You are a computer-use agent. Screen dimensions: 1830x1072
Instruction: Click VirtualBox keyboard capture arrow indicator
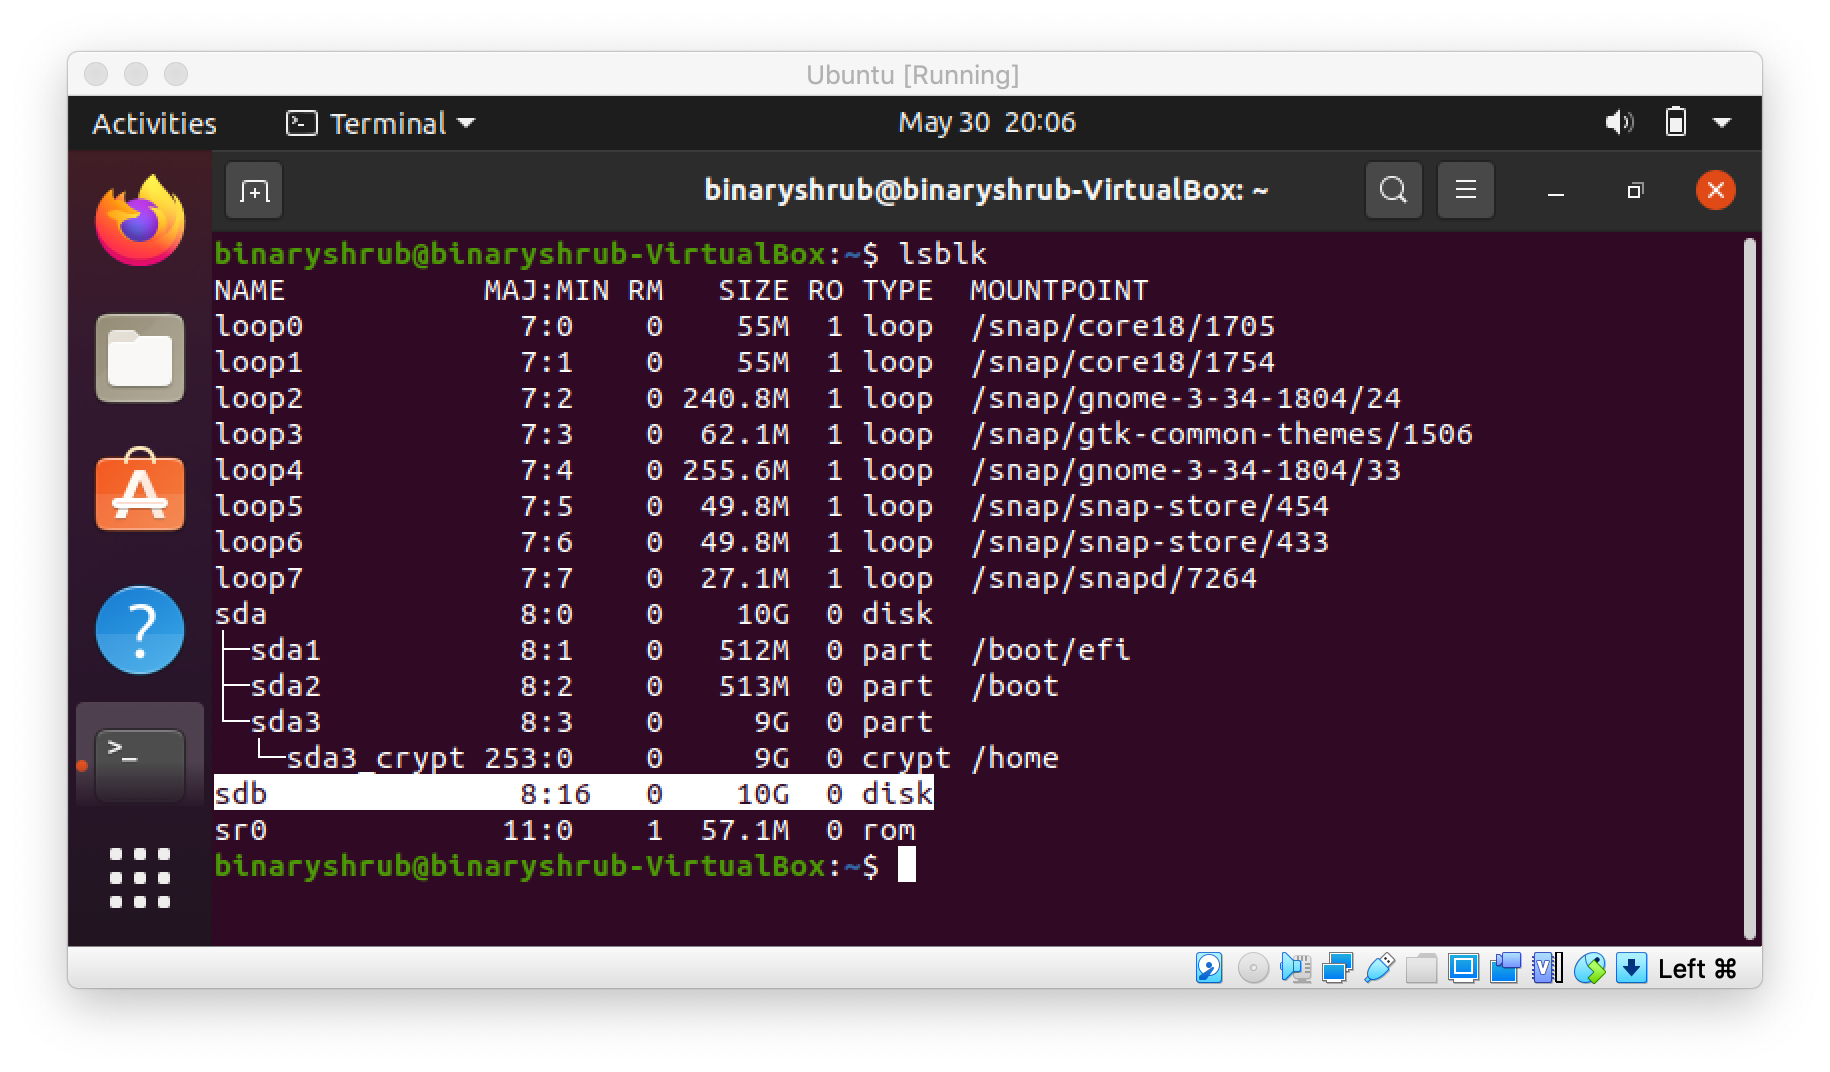tap(1631, 968)
